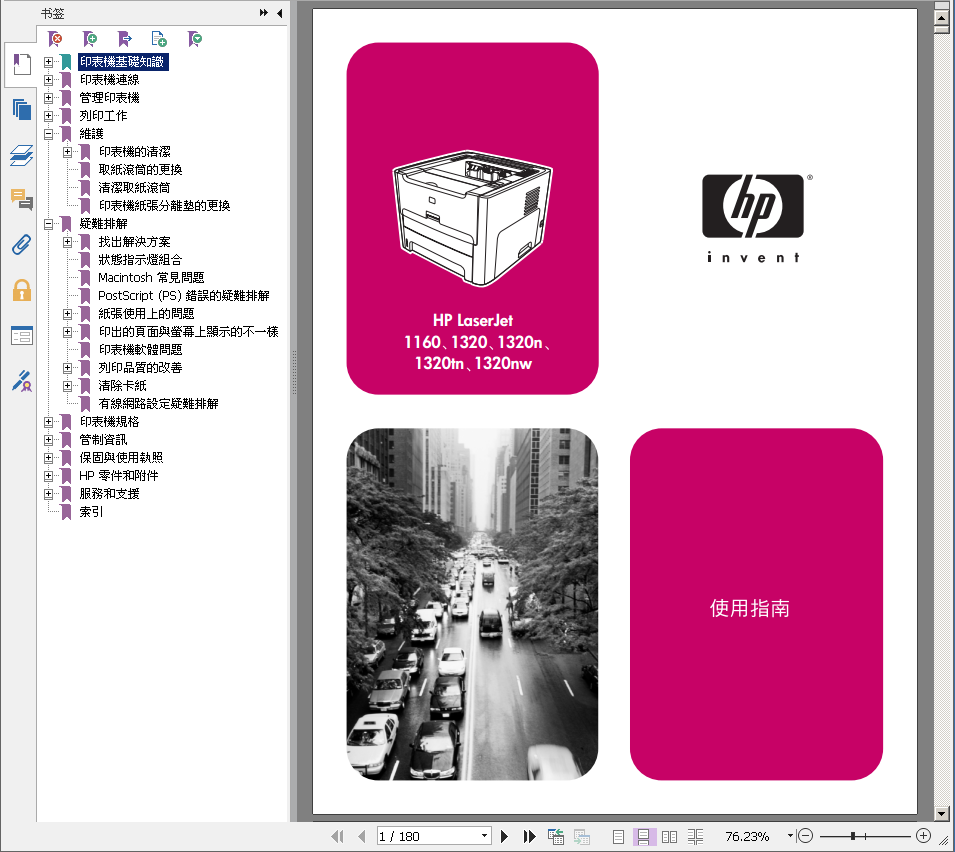The image size is (955, 852).
Task: Open the digital signatures sidebar panel
Action: click(22, 381)
